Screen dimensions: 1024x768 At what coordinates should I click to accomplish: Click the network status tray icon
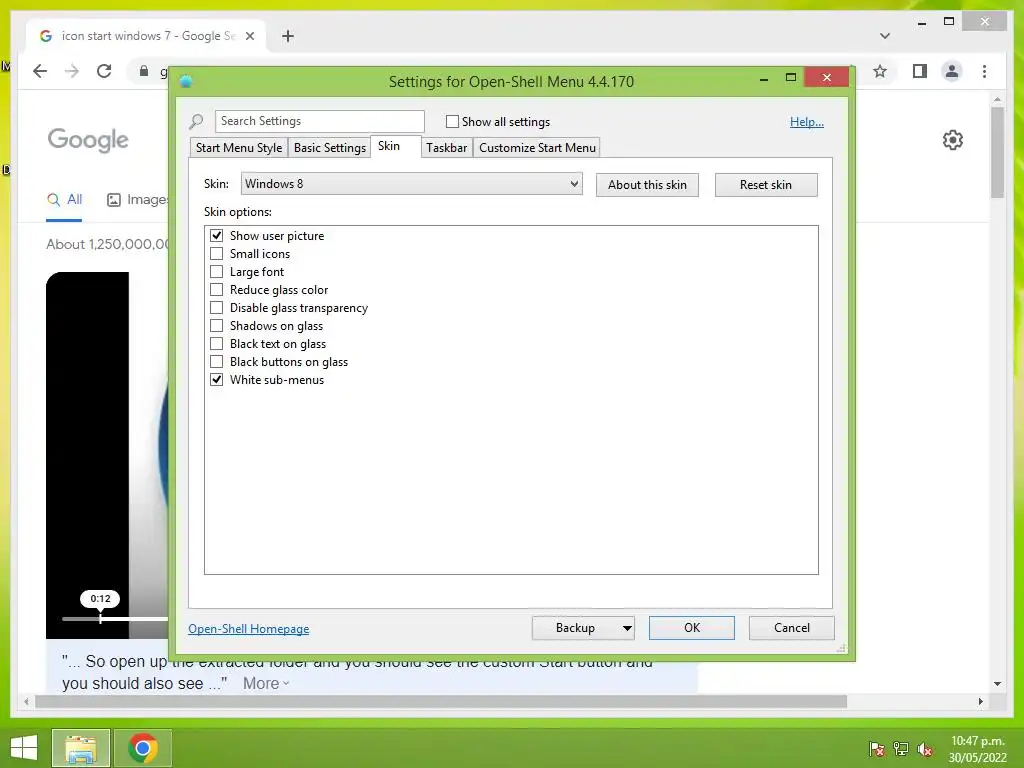coord(901,749)
